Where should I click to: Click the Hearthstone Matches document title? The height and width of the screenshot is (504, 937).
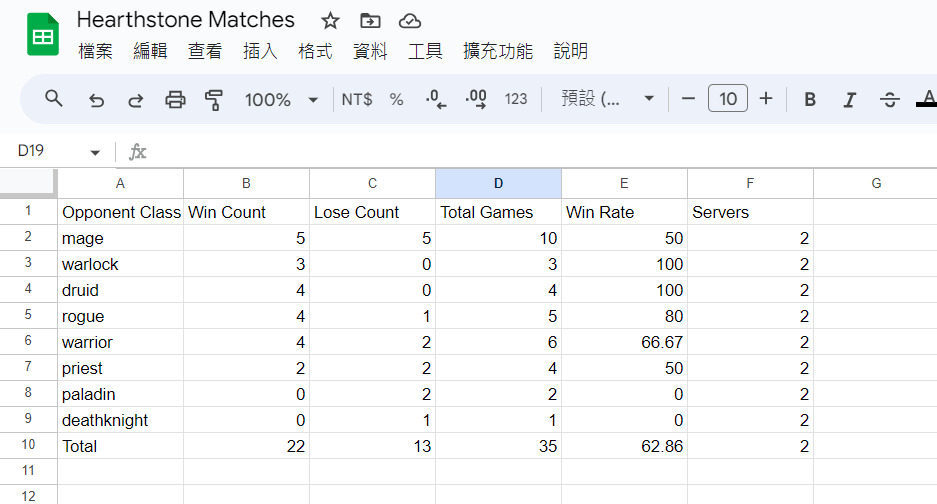[186, 20]
